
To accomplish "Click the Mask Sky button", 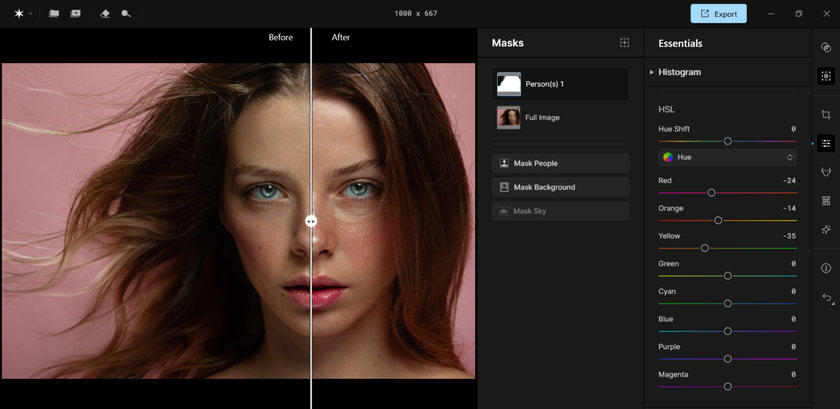I will point(560,211).
